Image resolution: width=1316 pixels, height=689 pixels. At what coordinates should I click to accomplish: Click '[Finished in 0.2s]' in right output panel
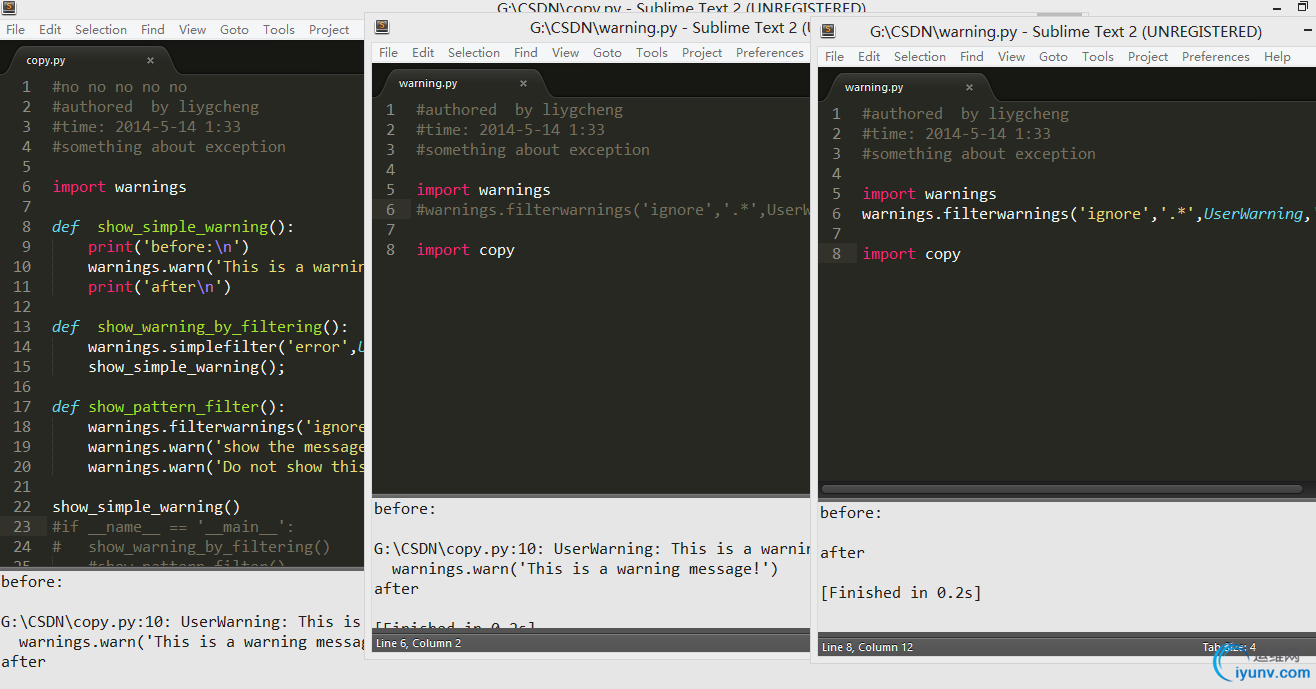coord(901,593)
